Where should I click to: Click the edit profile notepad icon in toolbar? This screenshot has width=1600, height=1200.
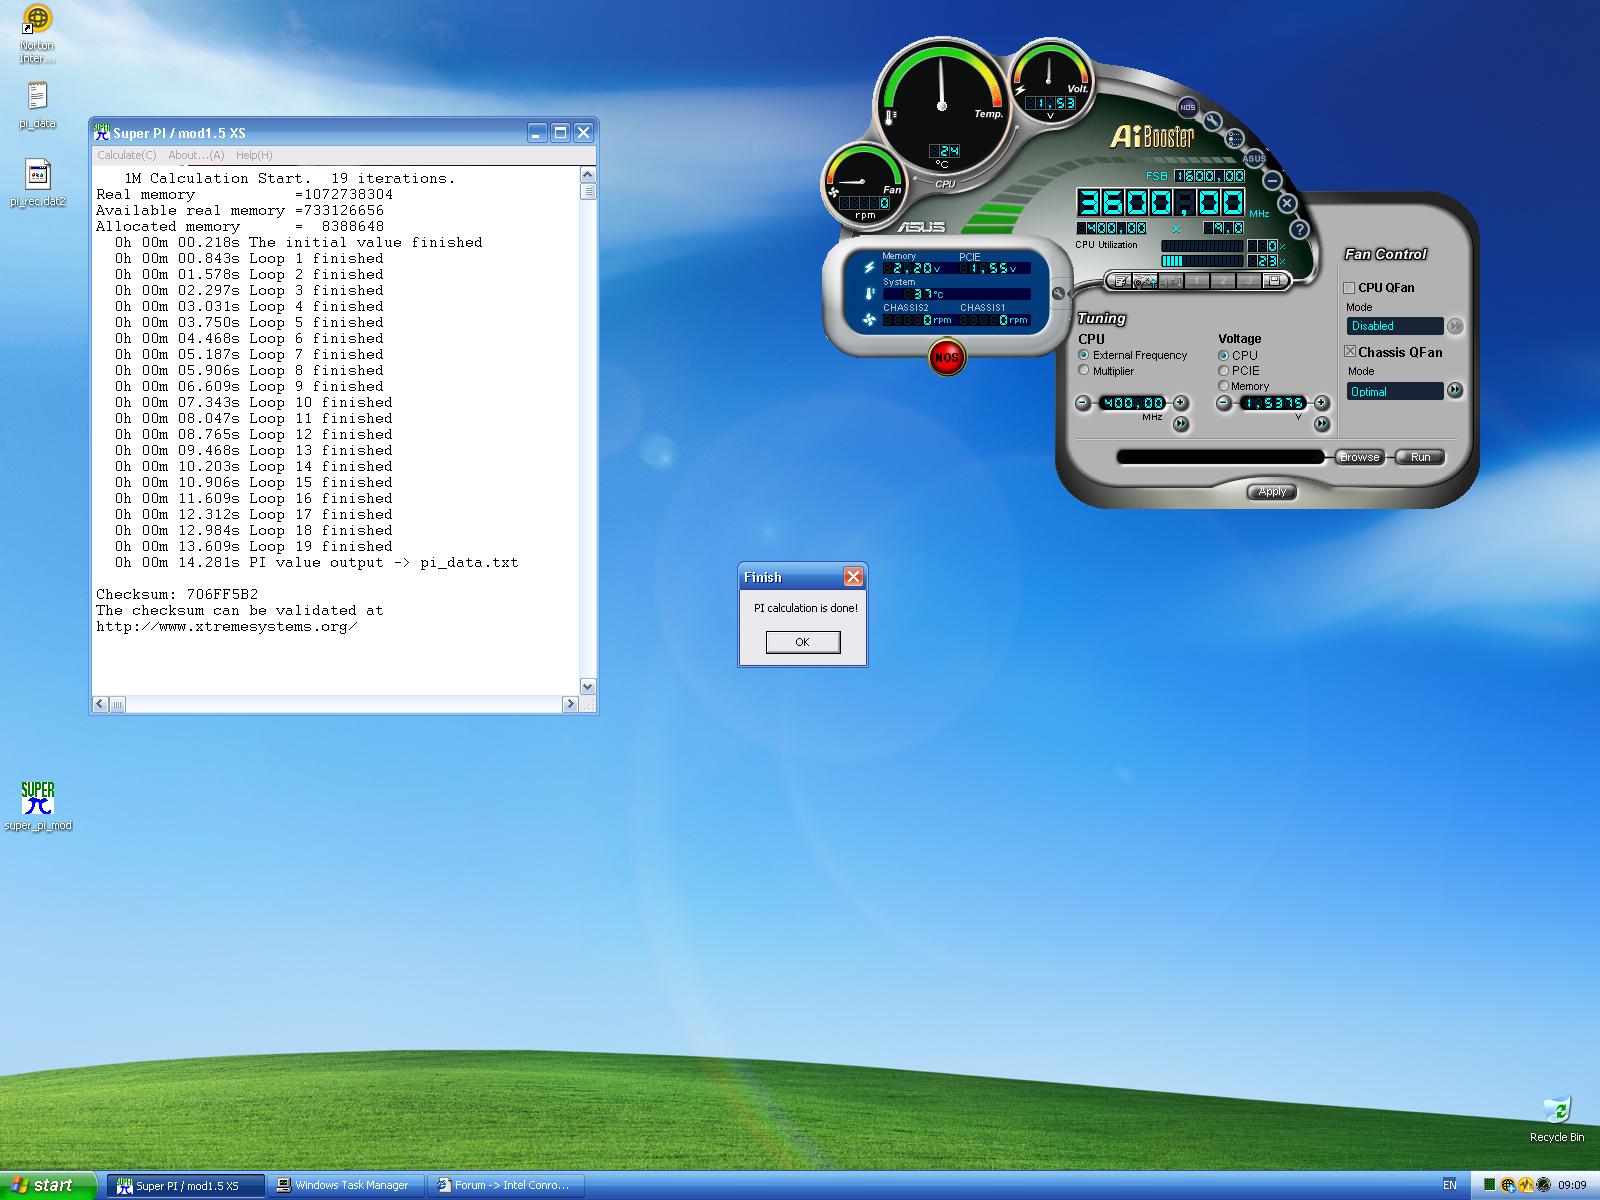pyautogui.click(x=1122, y=282)
